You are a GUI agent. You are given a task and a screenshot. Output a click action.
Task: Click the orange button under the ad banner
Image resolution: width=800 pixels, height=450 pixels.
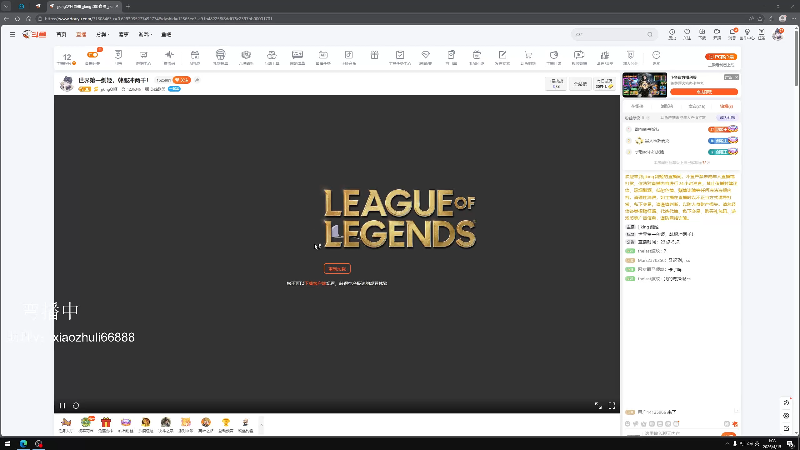tap(704, 92)
